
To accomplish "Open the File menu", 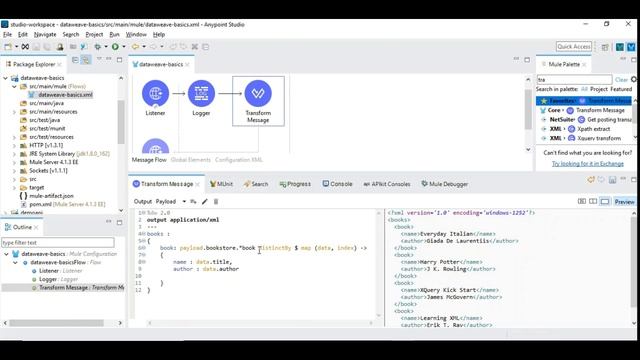I will (7, 35).
